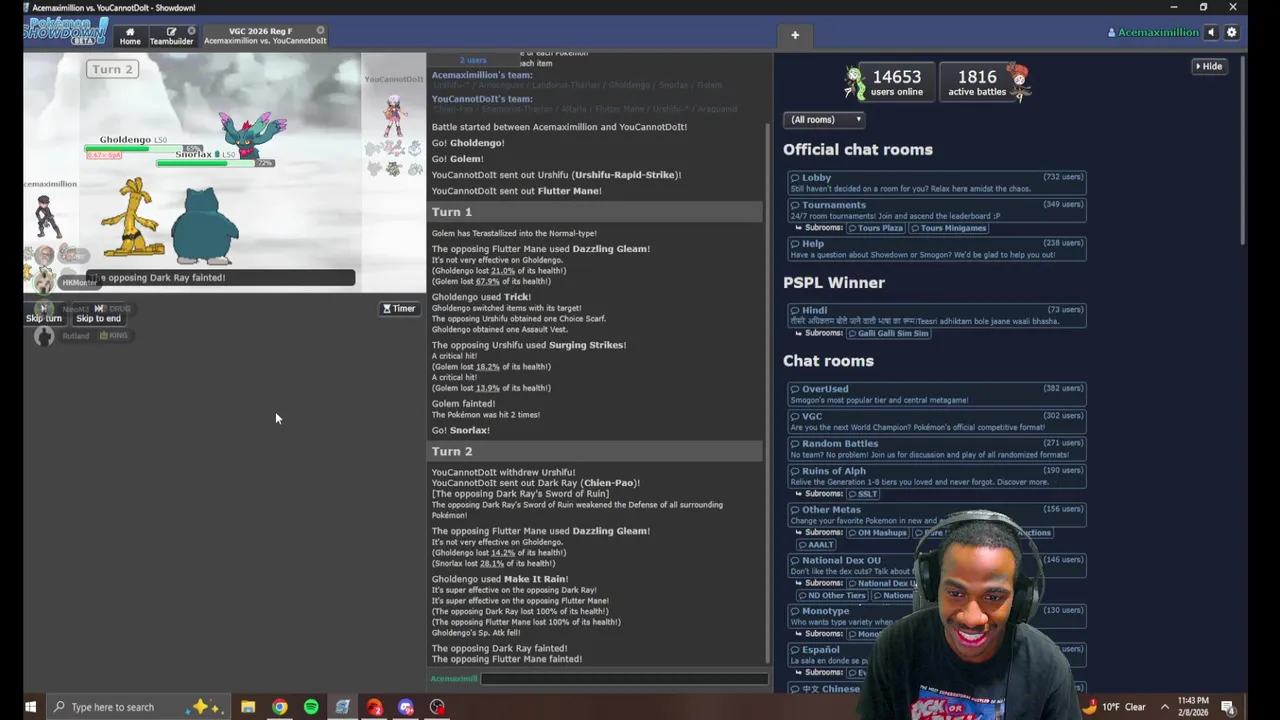Click Skip turn button
The width and height of the screenshot is (1280, 720).
tap(44, 314)
